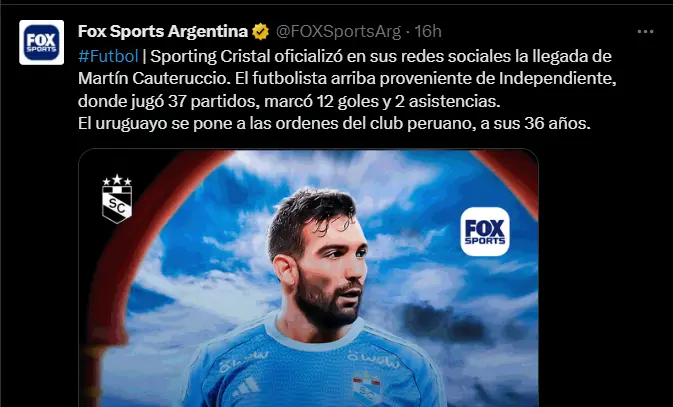Click the Sporting Cristal crest in image

tap(117, 199)
